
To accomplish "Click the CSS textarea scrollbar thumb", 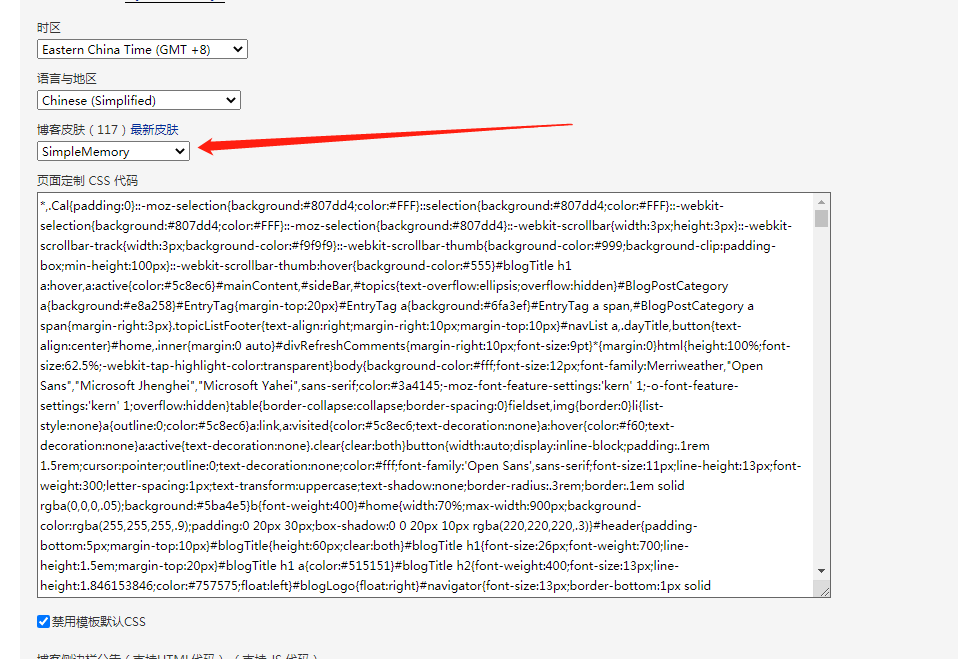I will pos(821,219).
